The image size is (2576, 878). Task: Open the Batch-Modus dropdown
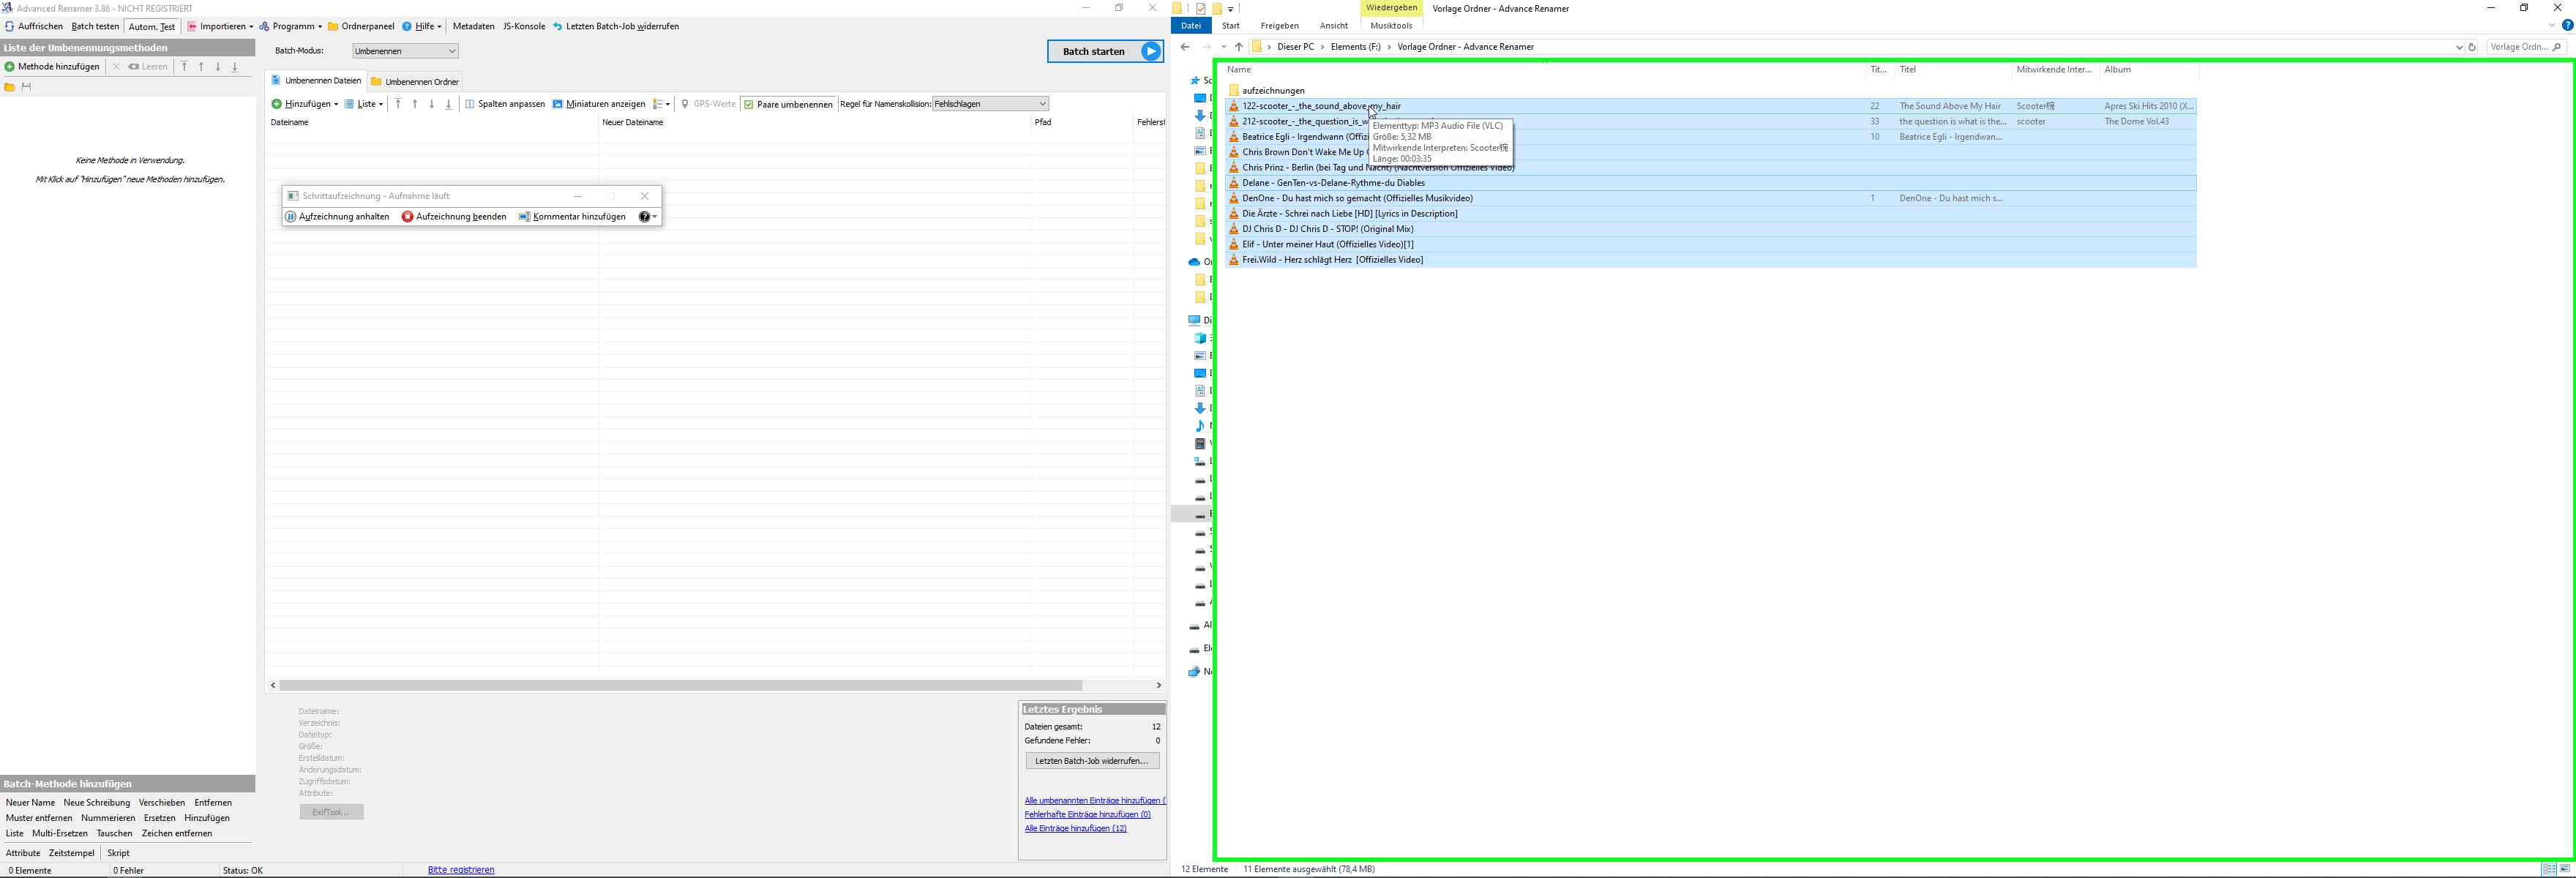(x=405, y=51)
